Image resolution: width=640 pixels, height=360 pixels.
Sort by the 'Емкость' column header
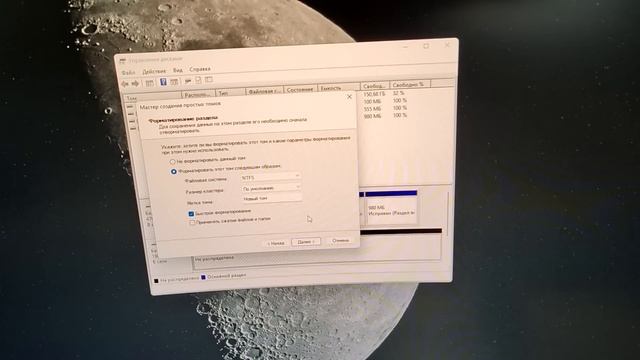click(x=339, y=88)
